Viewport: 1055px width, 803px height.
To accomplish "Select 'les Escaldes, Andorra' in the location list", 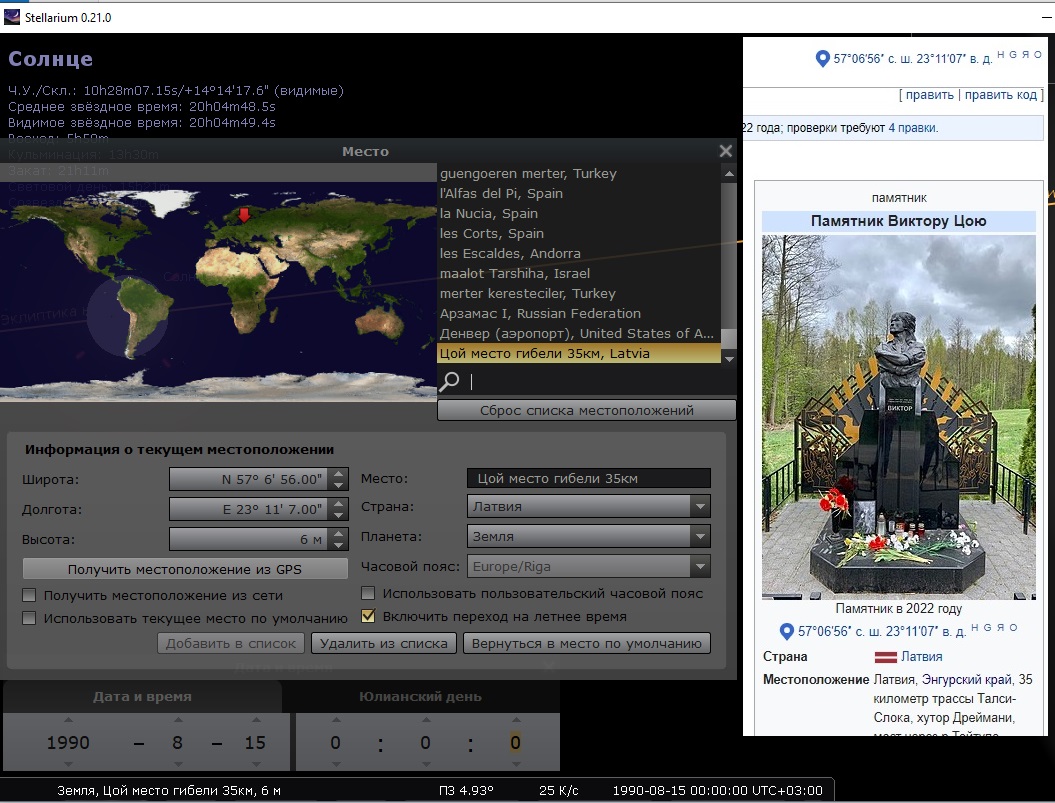I will pyautogui.click(x=579, y=254).
